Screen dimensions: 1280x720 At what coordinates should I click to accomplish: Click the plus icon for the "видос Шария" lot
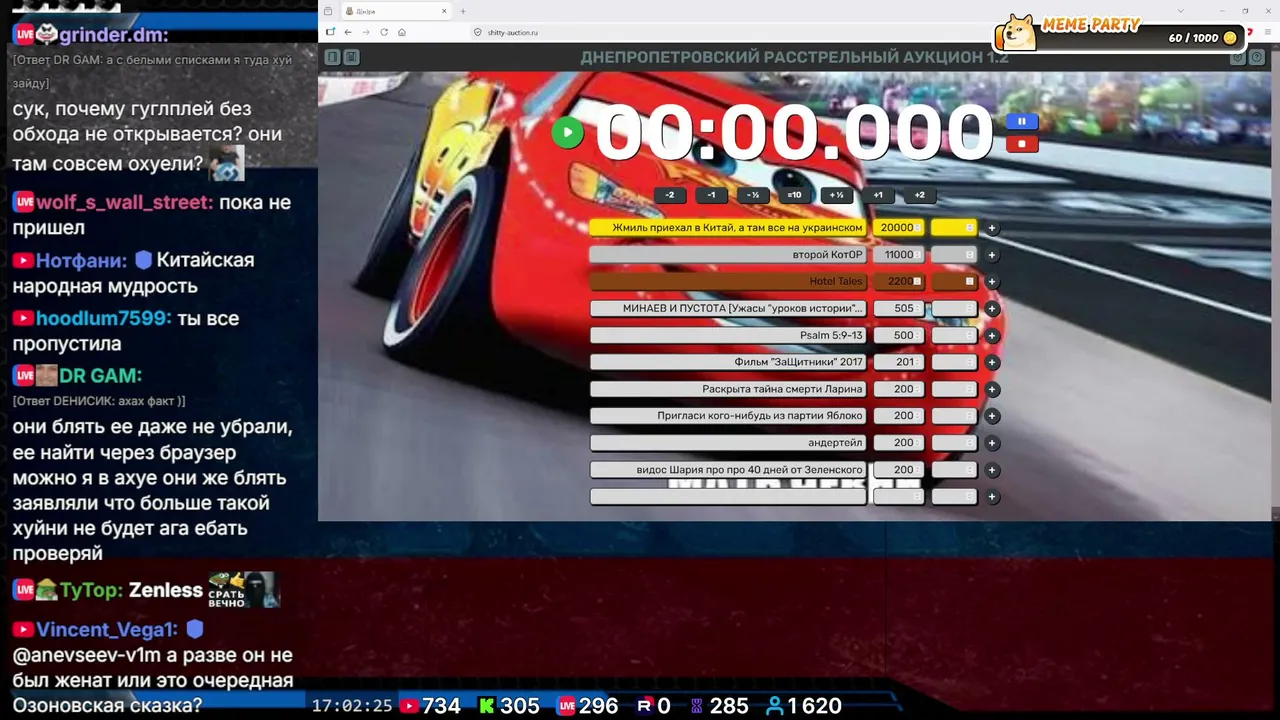[x=992, y=470]
